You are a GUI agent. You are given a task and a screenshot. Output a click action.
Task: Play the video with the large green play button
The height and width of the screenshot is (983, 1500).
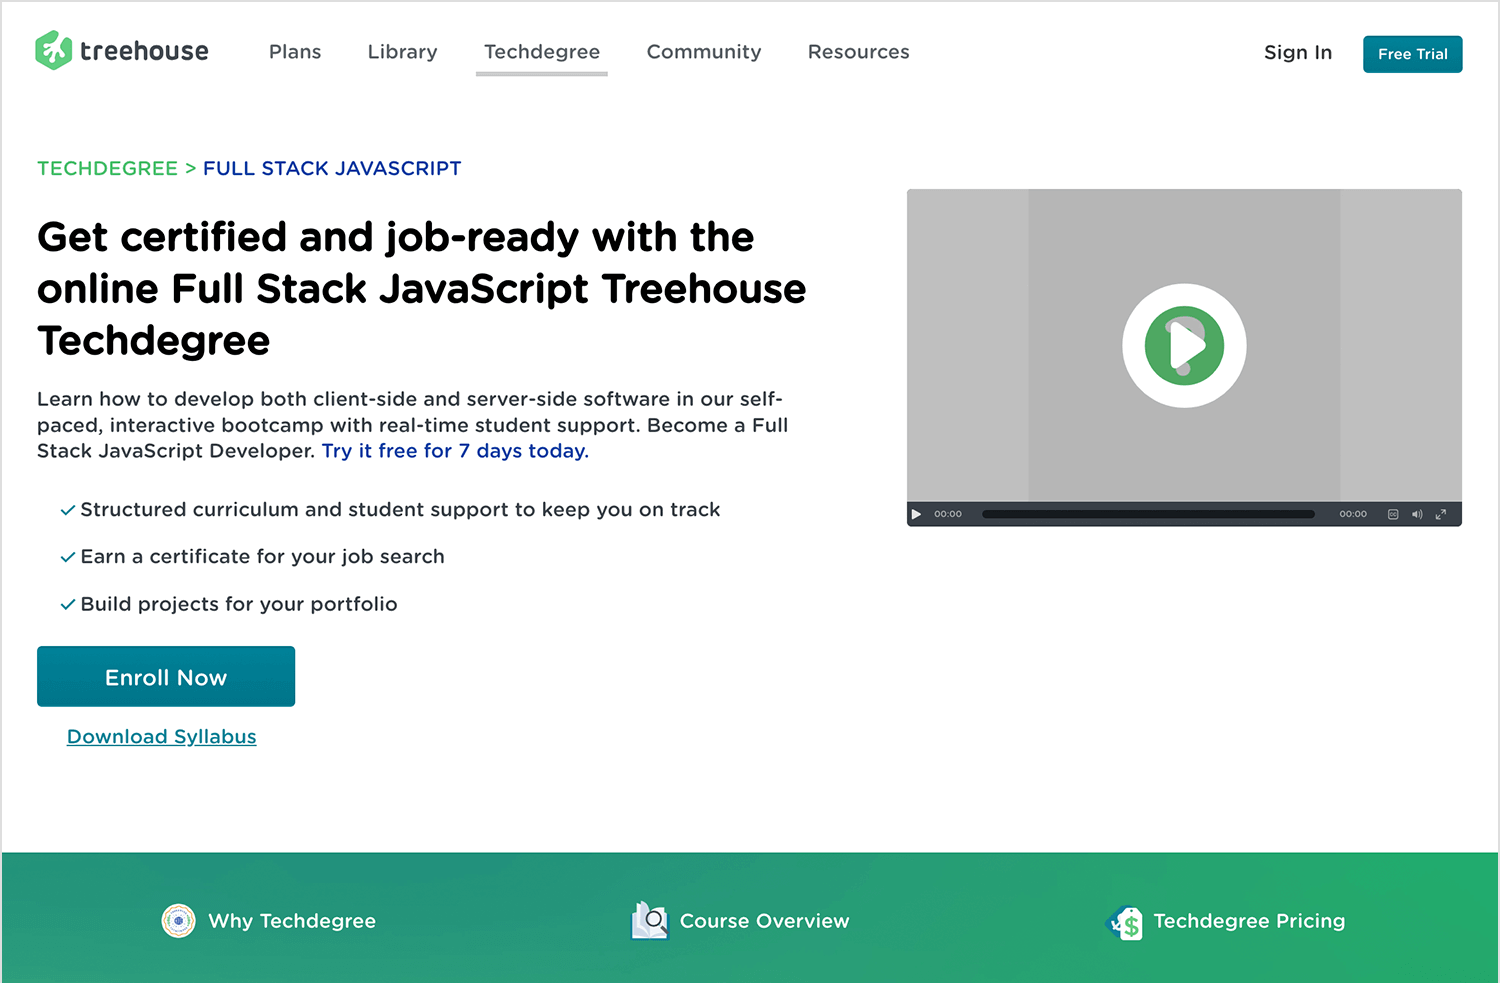coord(1184,346)
